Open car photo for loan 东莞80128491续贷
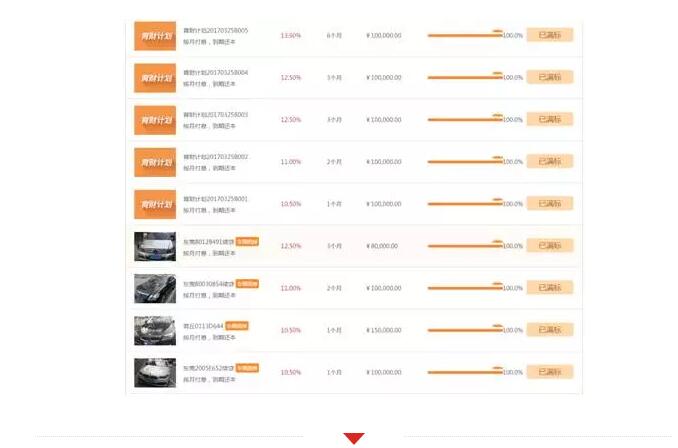The width and height of the screenshot is (678, 448). point(155,246)
